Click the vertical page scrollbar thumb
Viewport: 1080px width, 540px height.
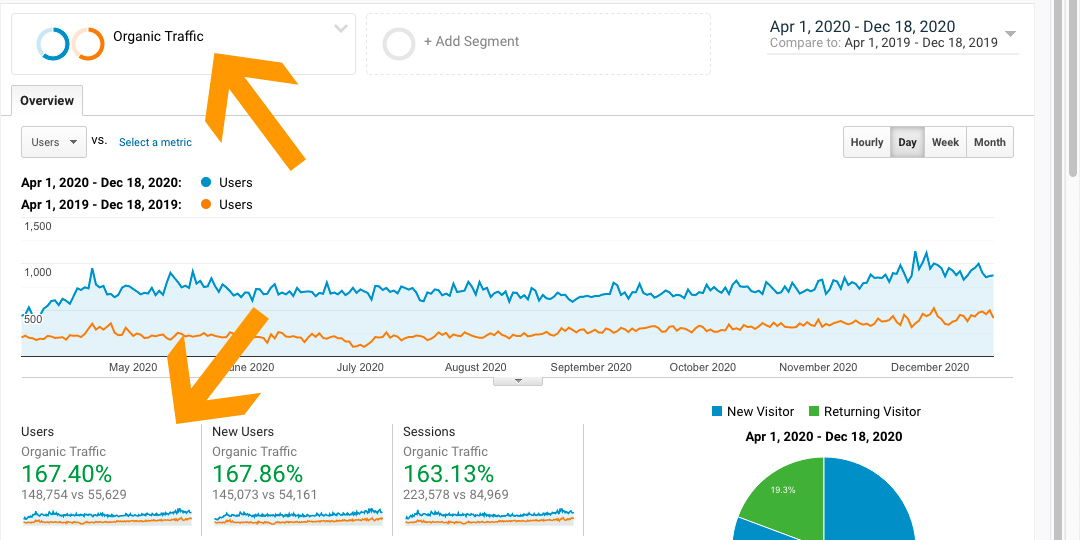point(1072,90)
